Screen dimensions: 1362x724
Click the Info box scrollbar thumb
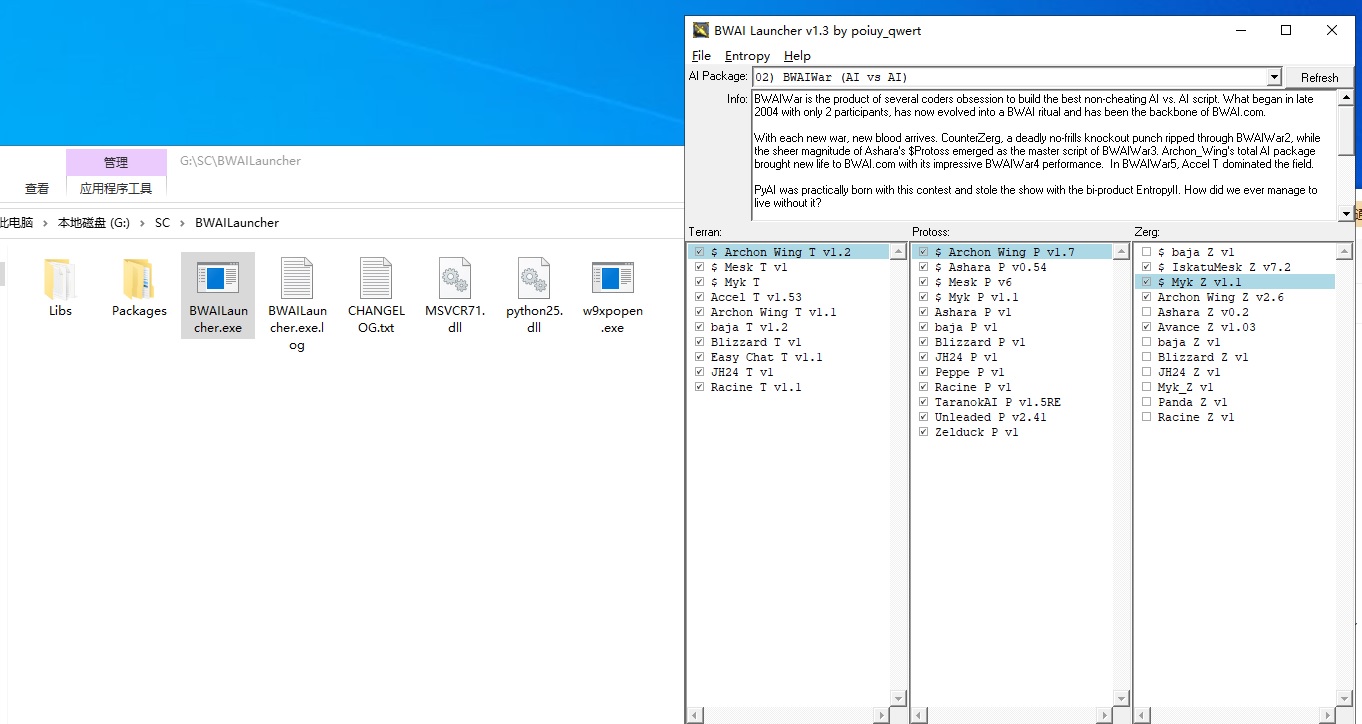[x=1346, y=131]
